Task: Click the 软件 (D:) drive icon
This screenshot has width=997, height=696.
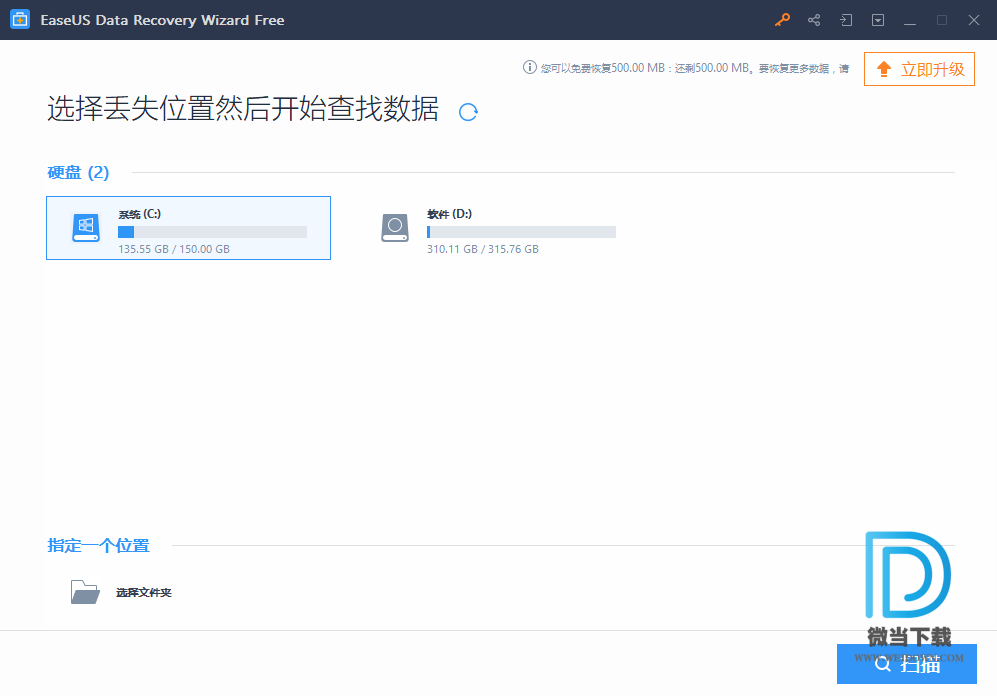Action: [x=395, y=228]
